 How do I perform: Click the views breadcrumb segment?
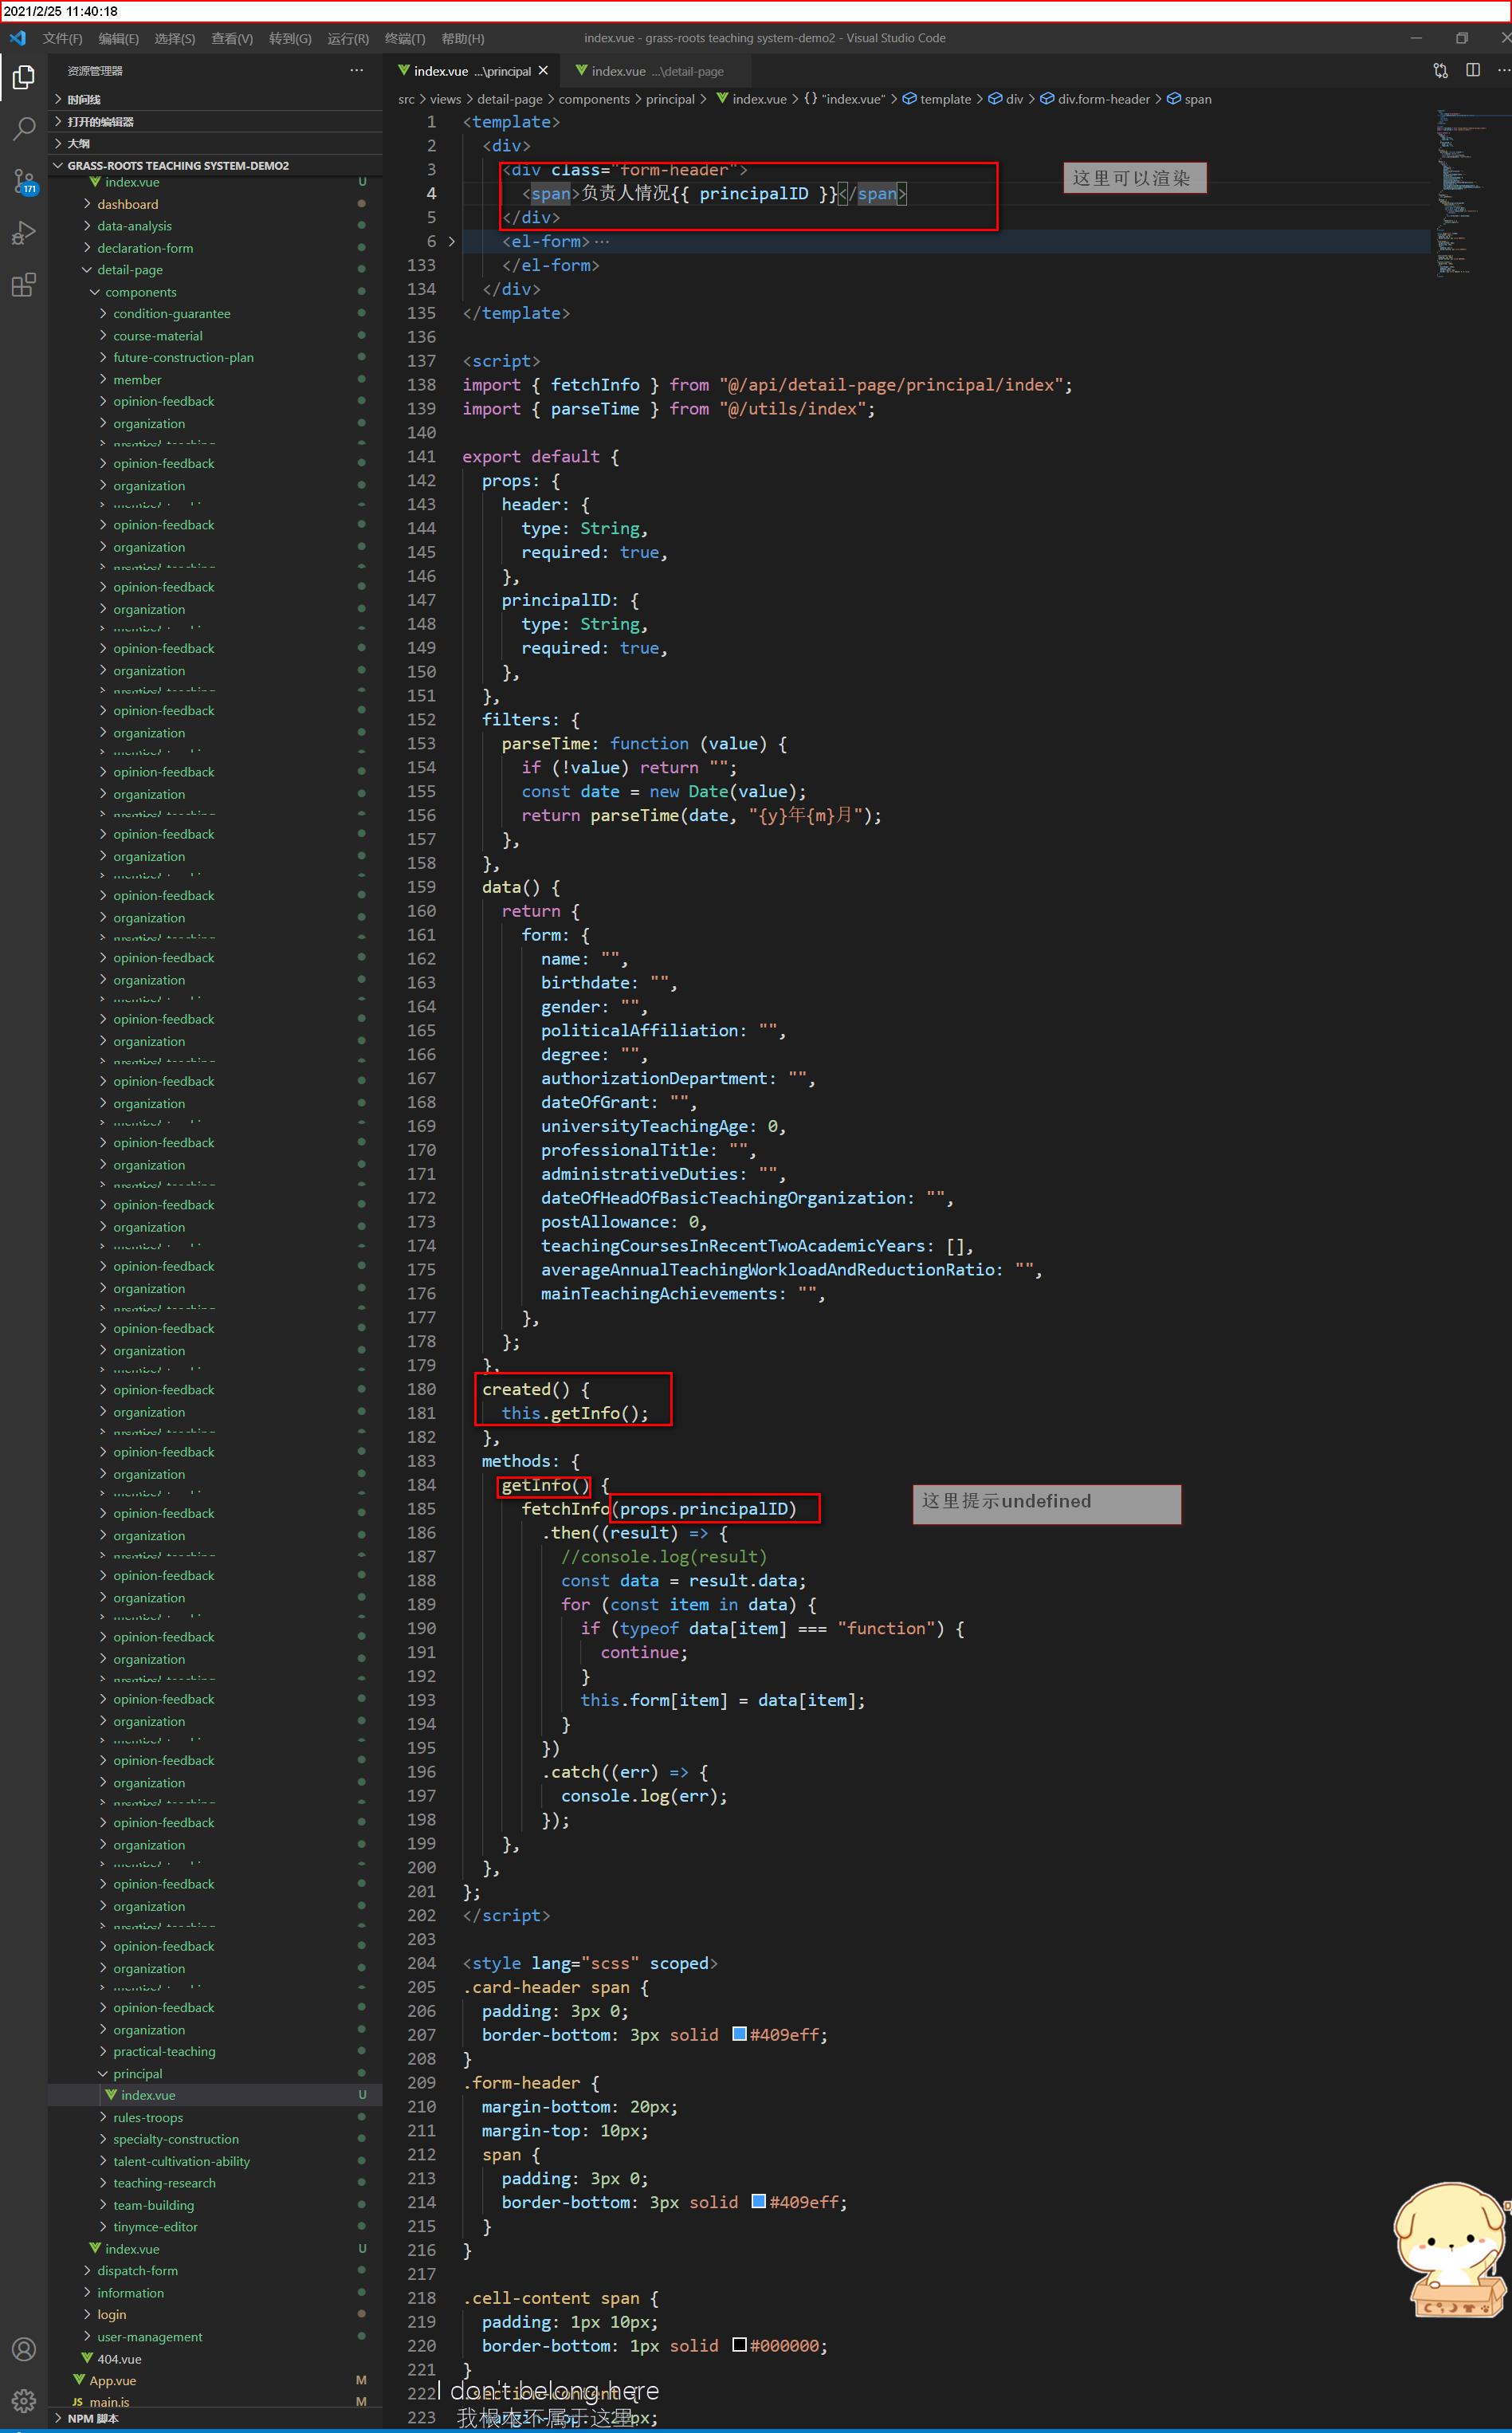pyautogui.click(x=445, y=99)
